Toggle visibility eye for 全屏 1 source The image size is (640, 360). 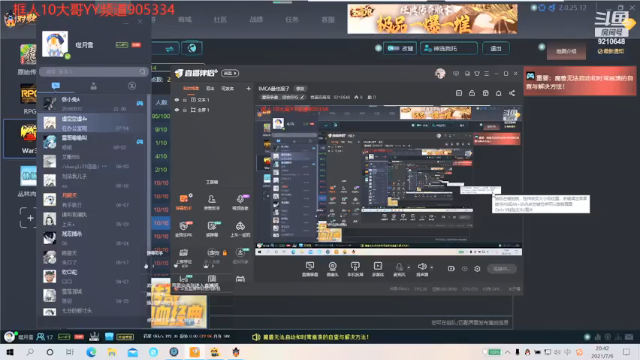tap(177, 110)
